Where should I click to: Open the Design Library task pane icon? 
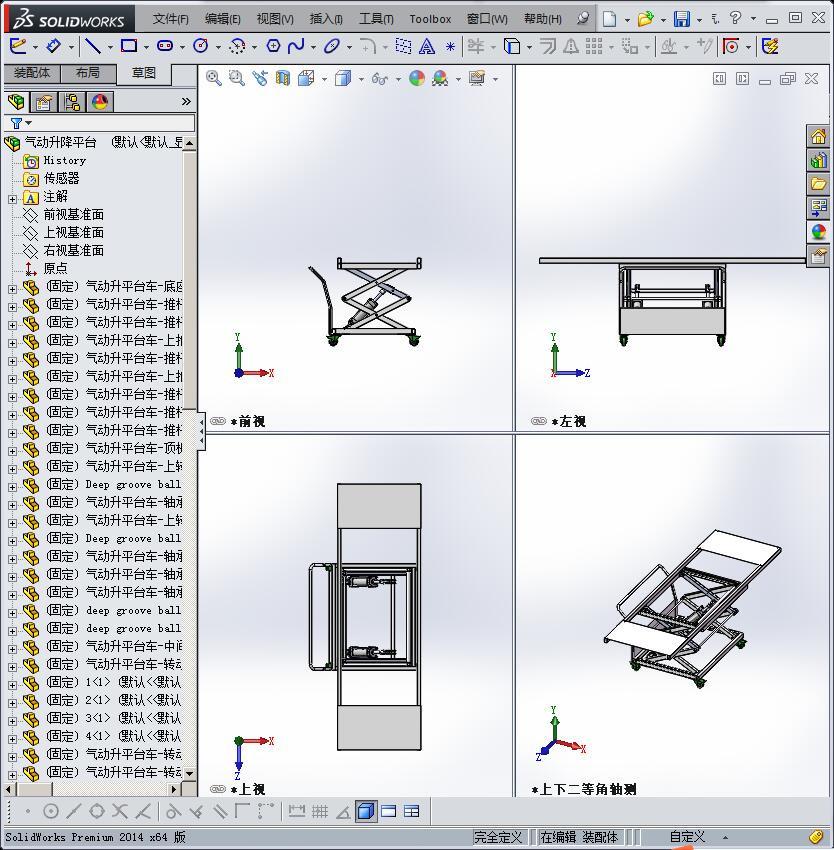click(818, 160)
